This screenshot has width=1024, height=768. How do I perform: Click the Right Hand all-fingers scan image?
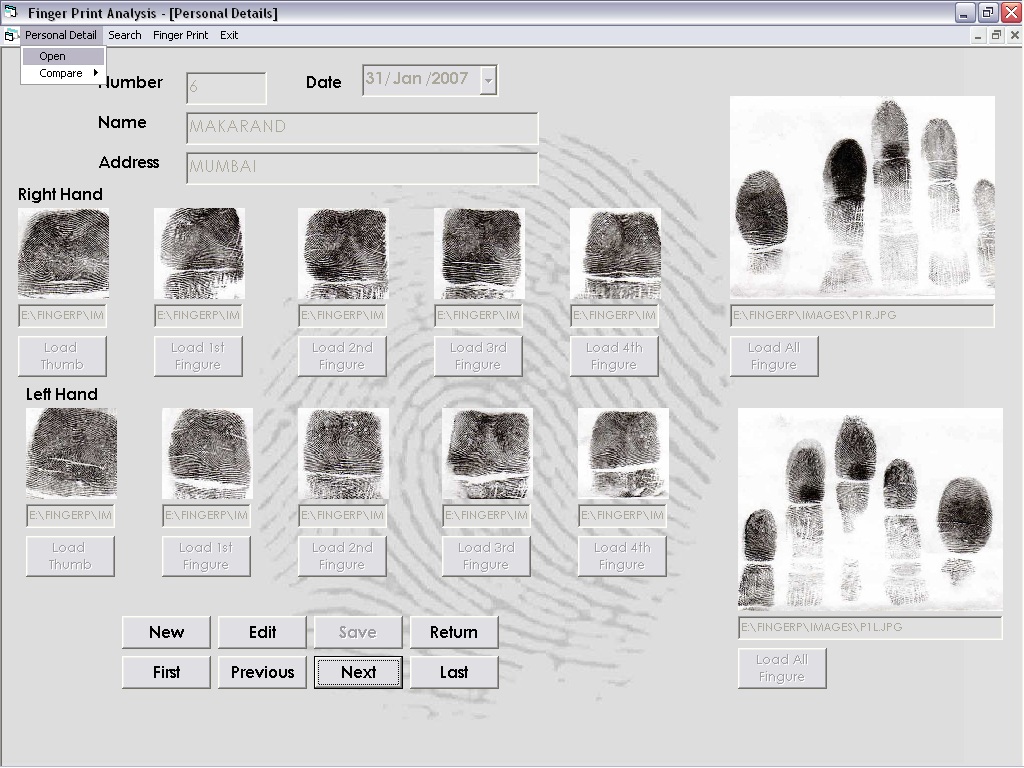coord(862,196)
